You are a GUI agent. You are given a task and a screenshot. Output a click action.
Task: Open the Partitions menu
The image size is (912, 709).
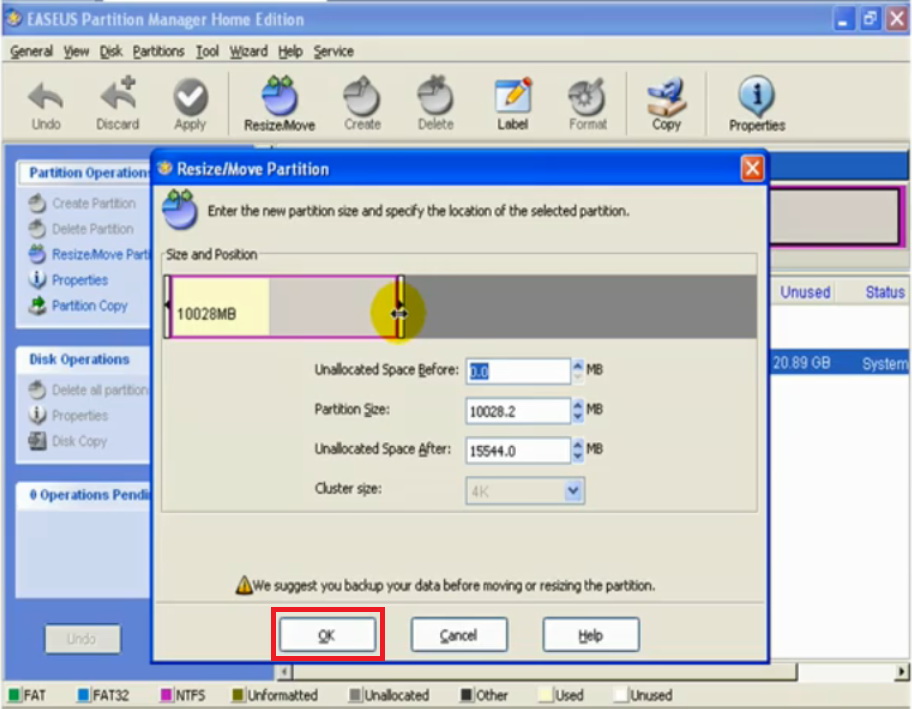click(x=158, y=51)
